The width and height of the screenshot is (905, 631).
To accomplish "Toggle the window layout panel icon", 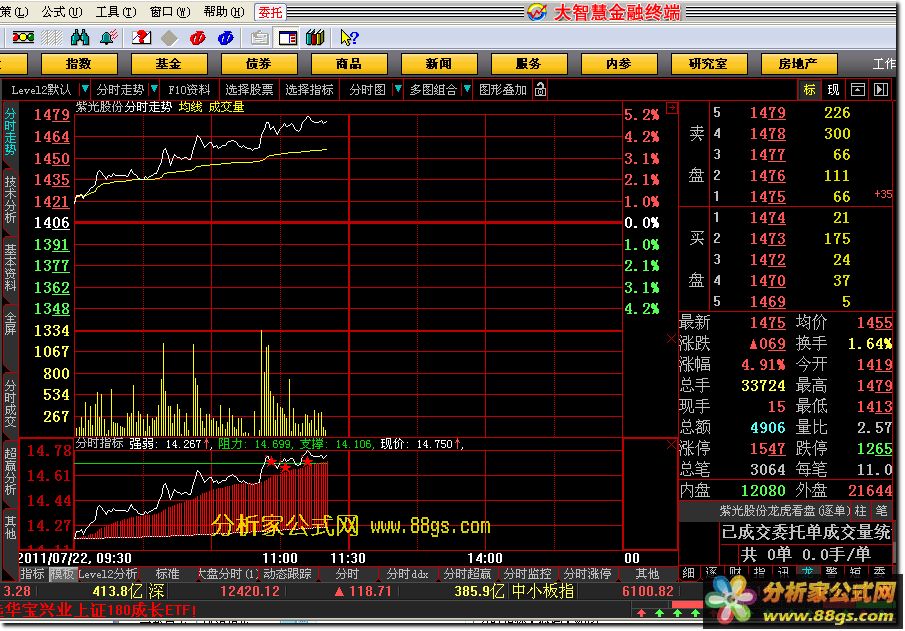I will pyautogui.click(x=287, y=38).
